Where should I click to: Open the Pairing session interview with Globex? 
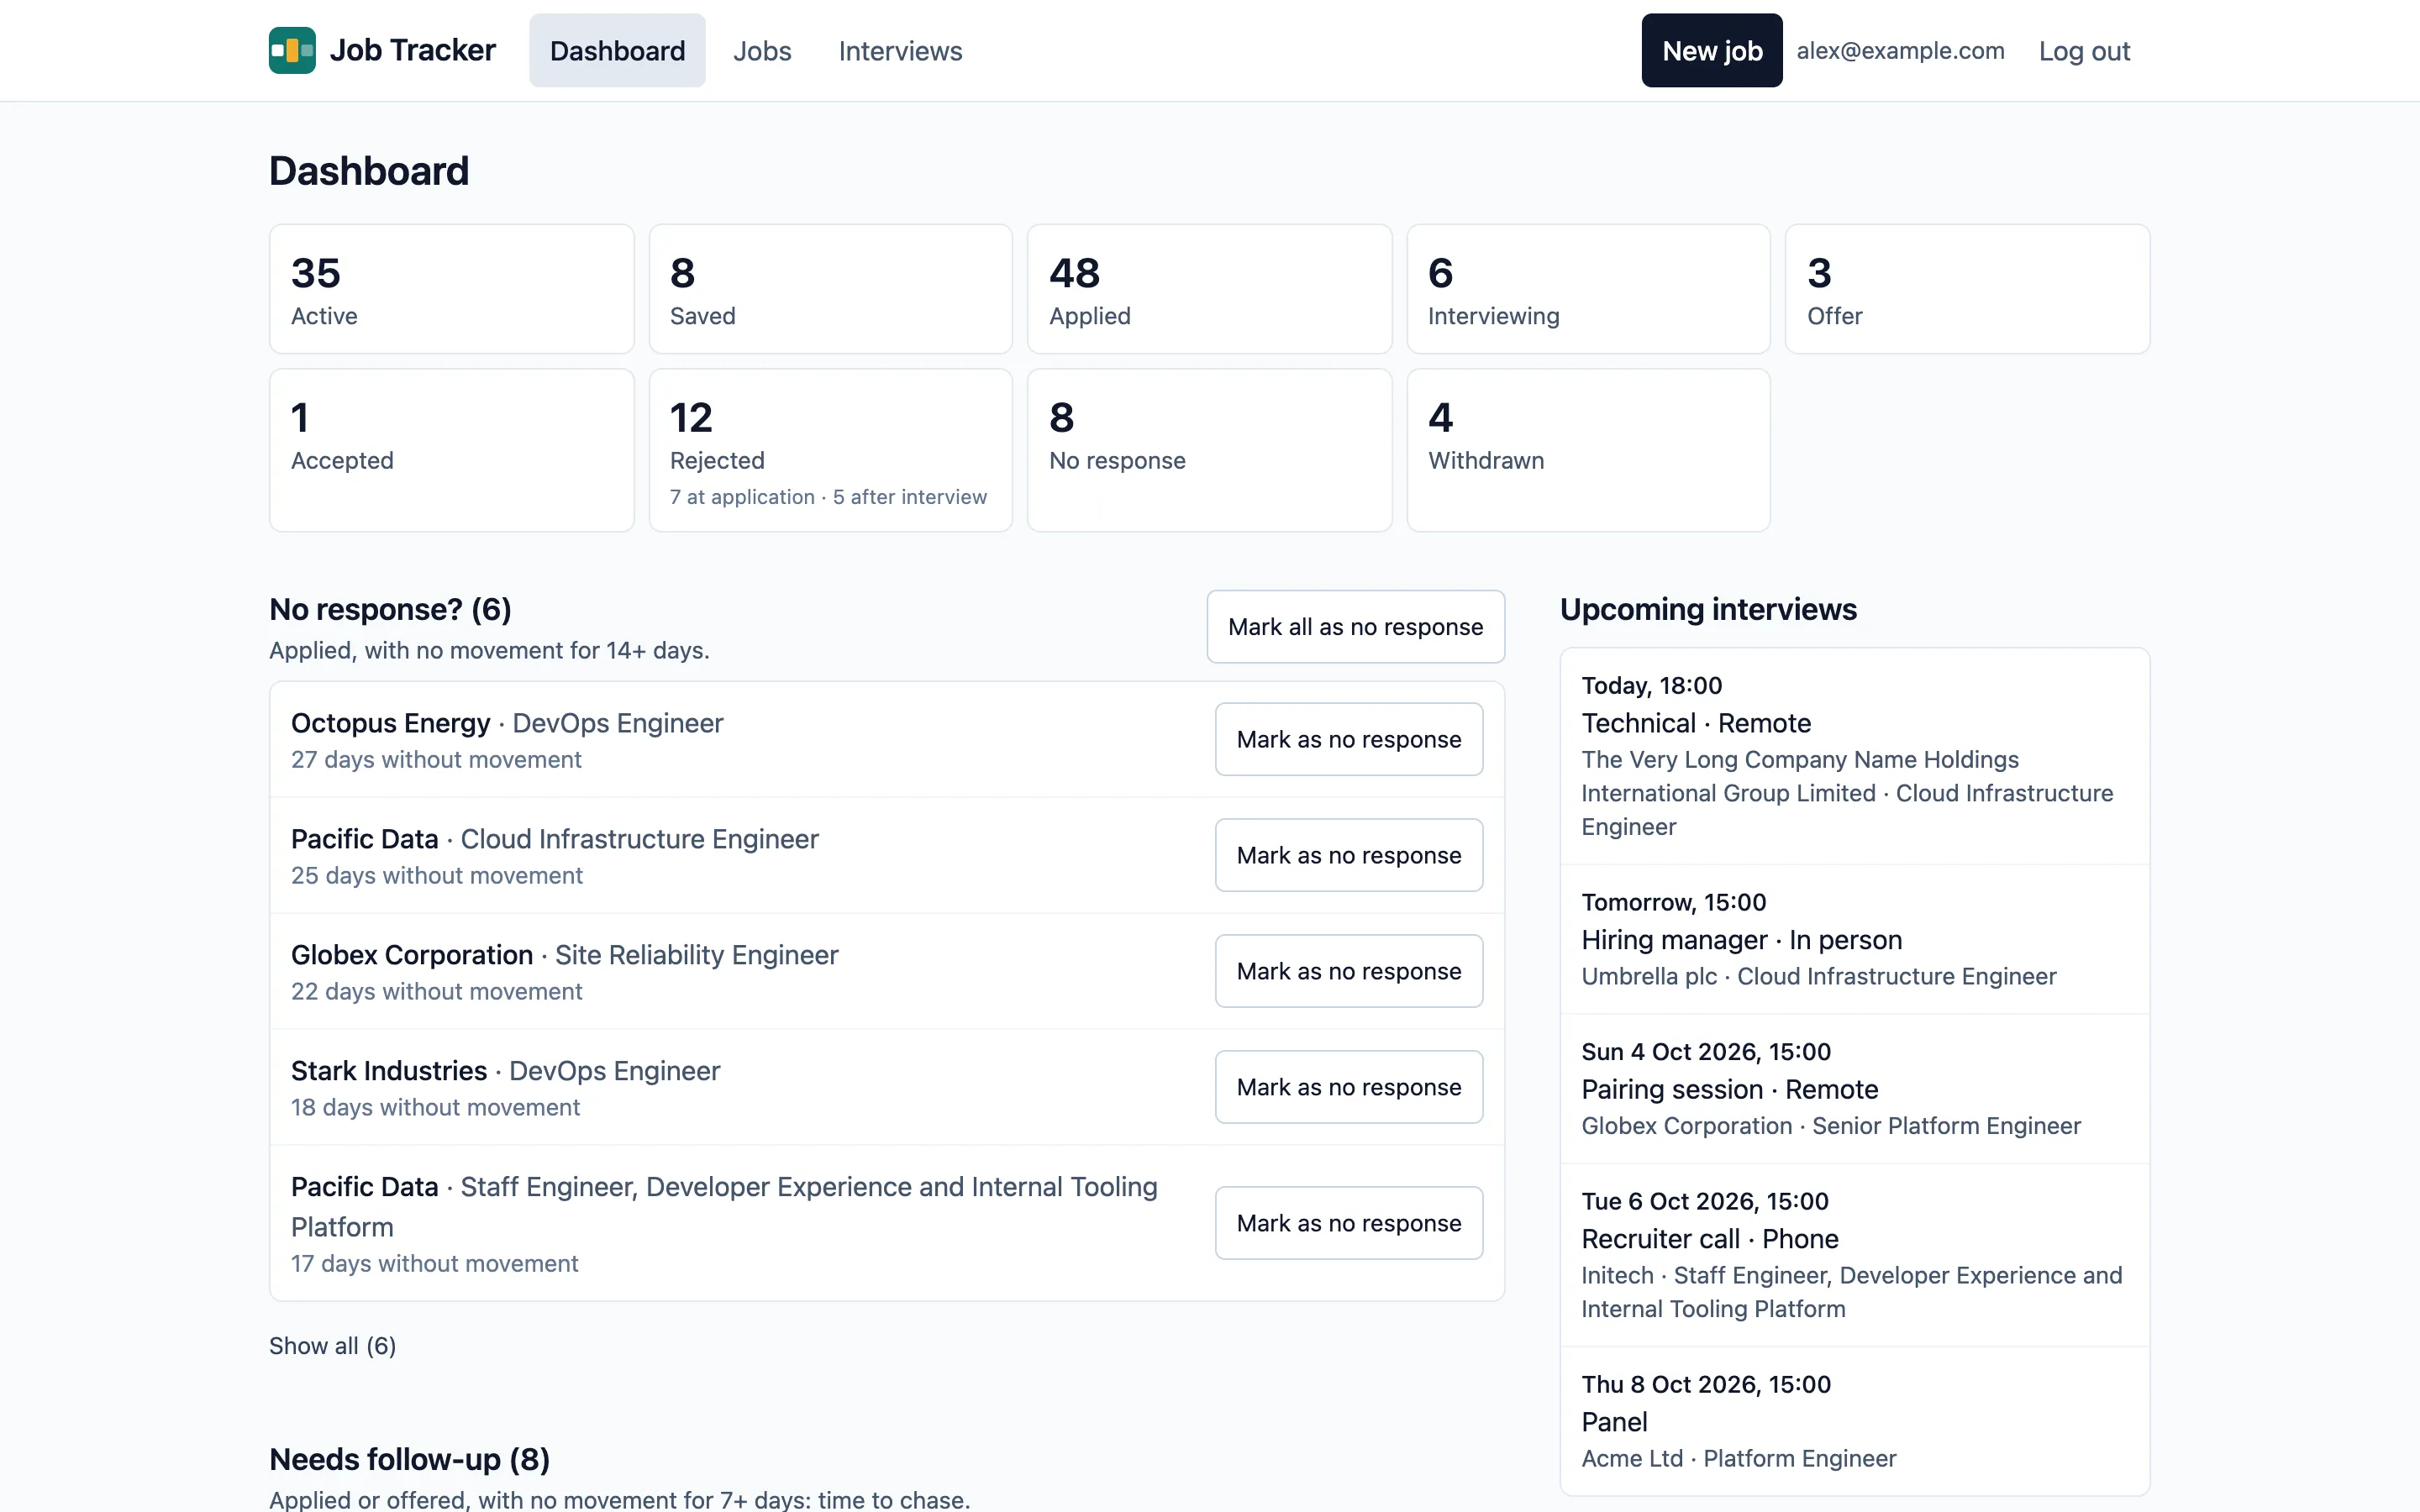pyautogui.click(x=1855, y=1089)
